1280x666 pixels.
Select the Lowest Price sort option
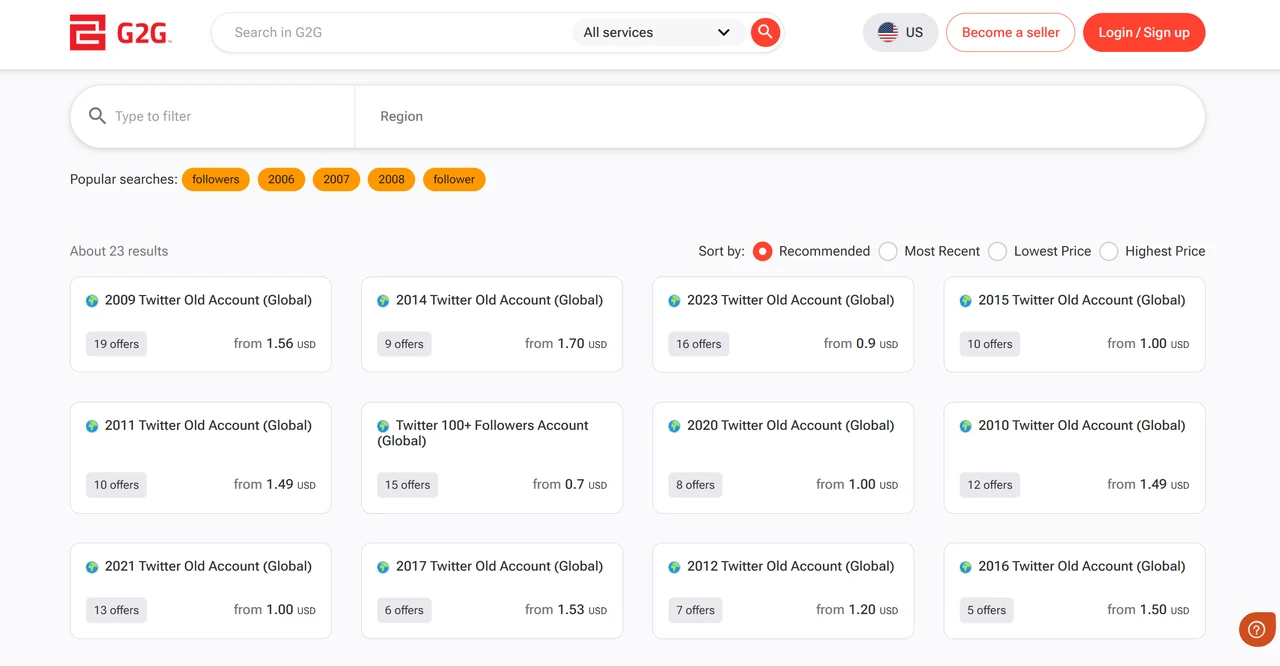(x=997, y=251)
